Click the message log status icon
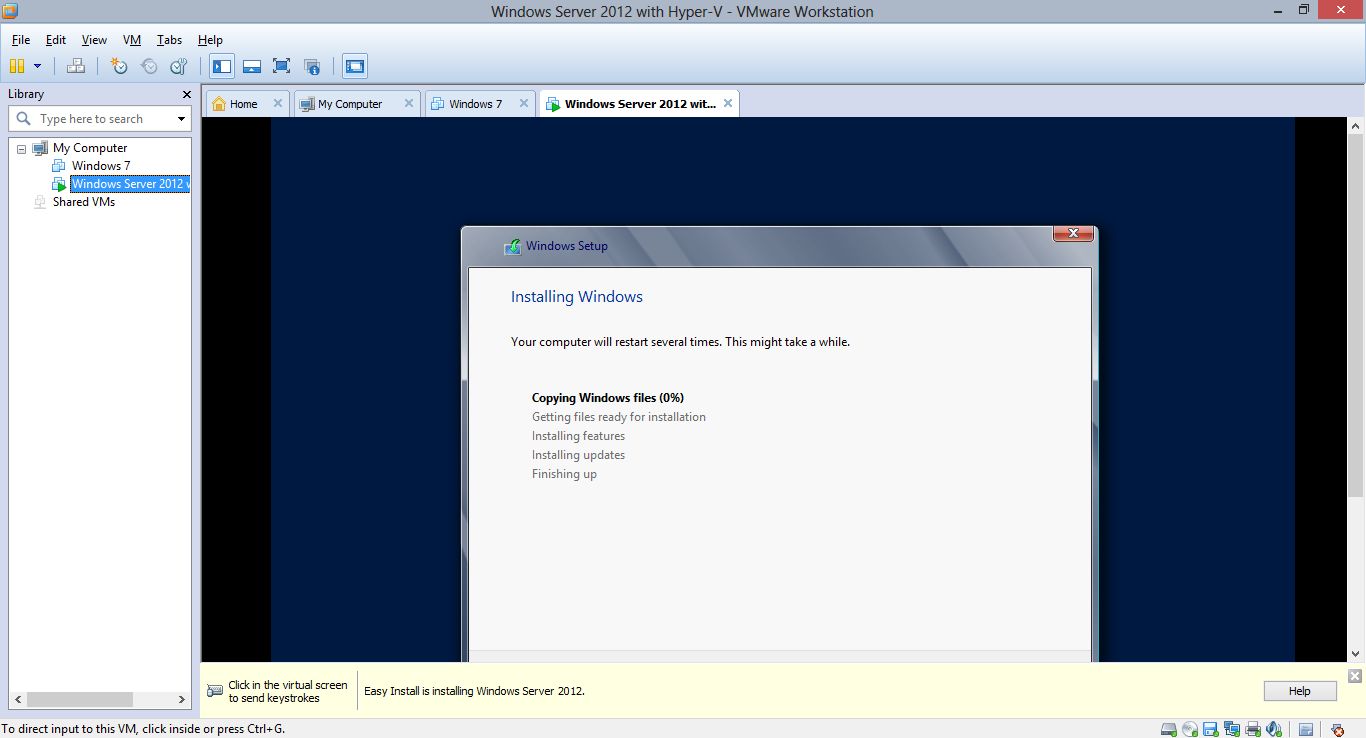The image size is (1366, 738). coord(1306,729)
